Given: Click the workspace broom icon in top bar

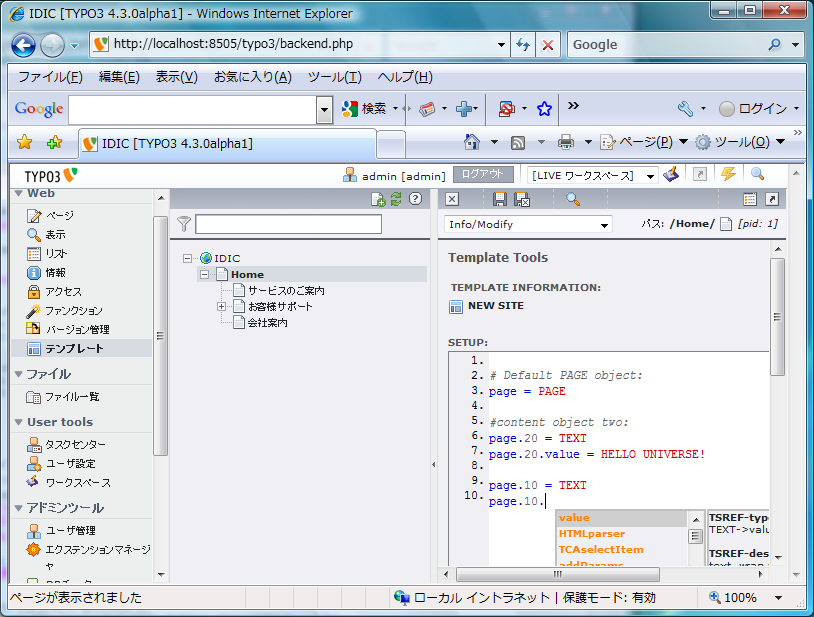Looking at the screenshot, I should coord(671,174).
